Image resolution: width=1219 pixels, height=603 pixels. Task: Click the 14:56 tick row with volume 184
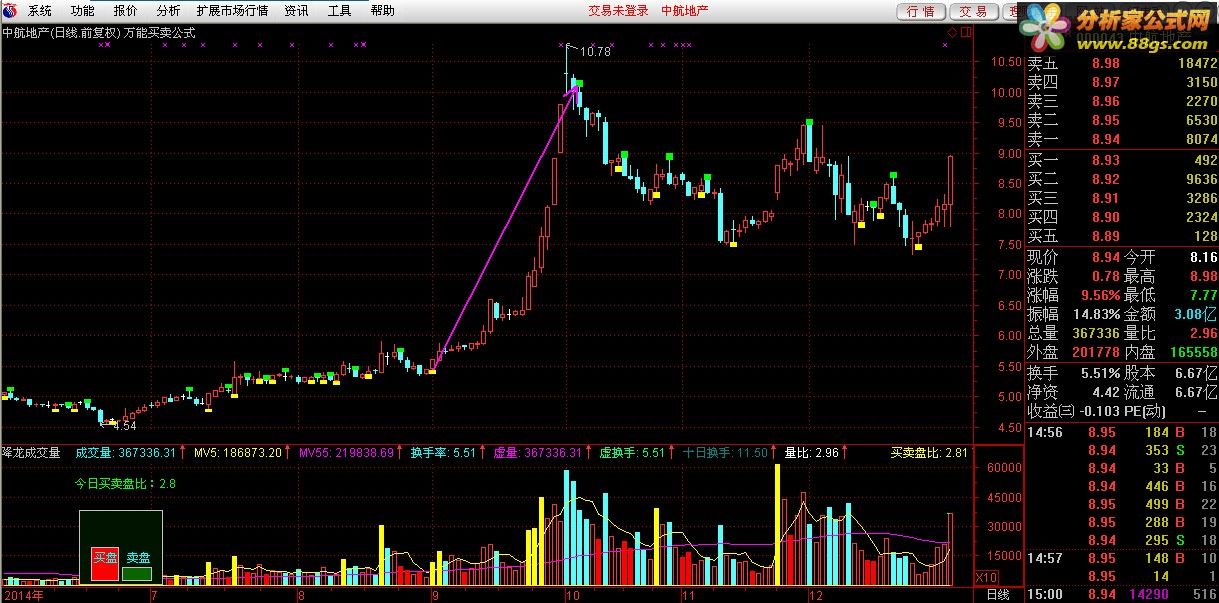pyautogui.click(x=1122, y=432)
